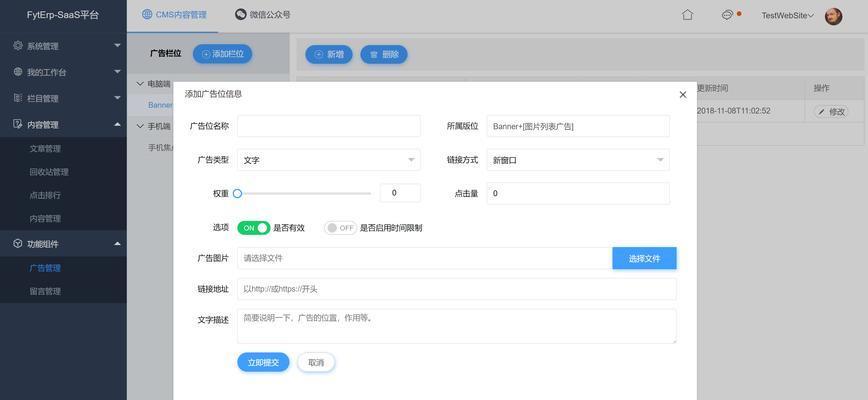Click the 操作 column header

pyautogui.click(x=822, y=88)
